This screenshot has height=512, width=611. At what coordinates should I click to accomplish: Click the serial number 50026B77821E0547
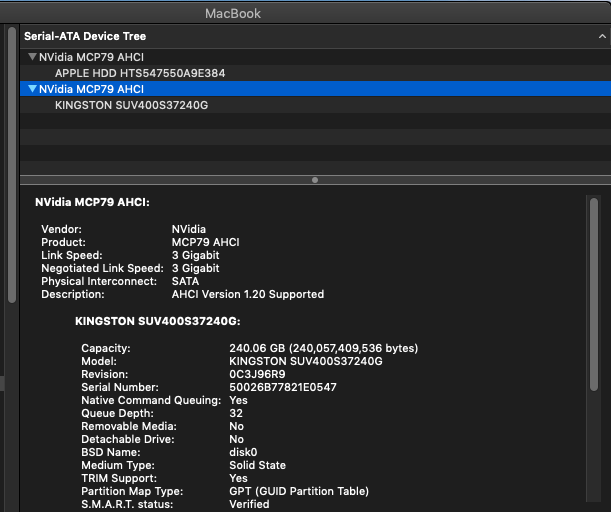pos(283,387)
